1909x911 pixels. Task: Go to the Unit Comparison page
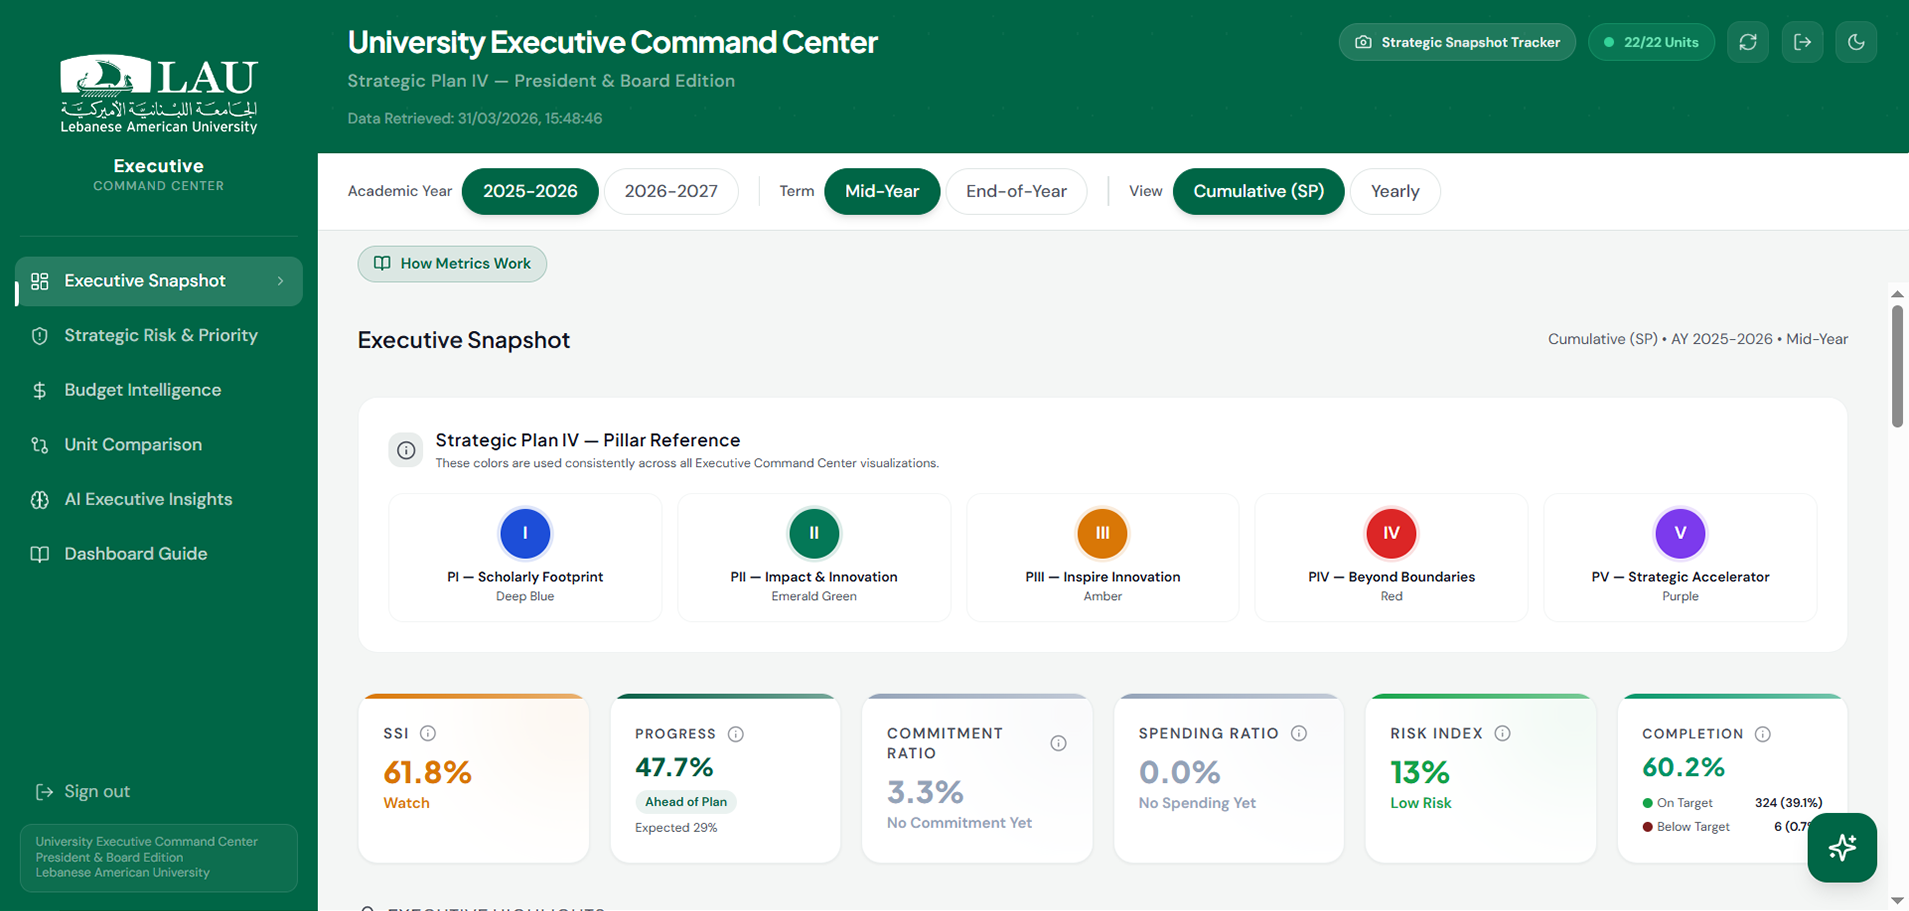[x=133, y=445]
